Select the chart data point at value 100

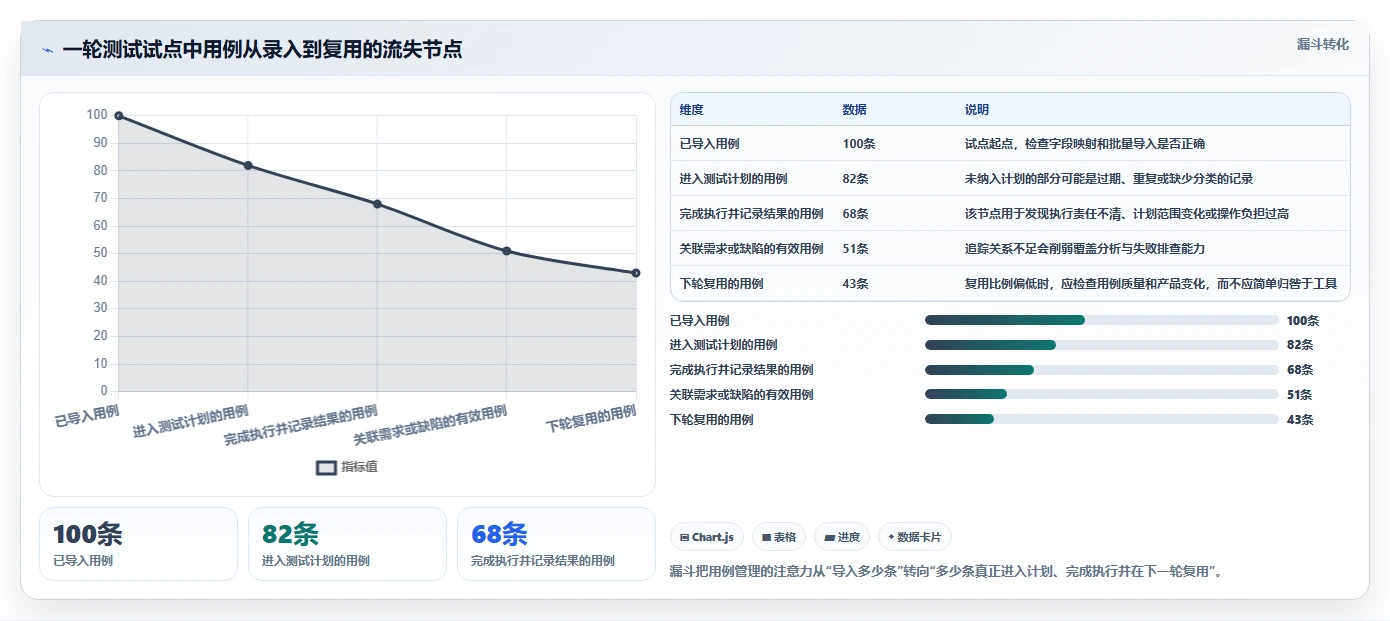(119, 116)
